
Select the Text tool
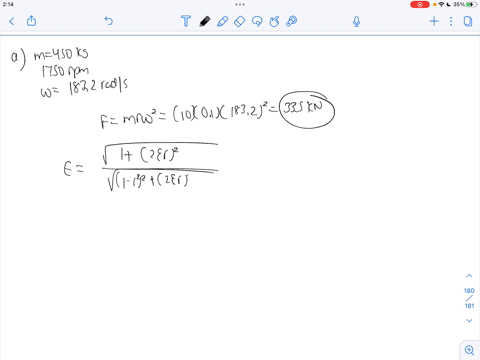click(x=186, y=21)
